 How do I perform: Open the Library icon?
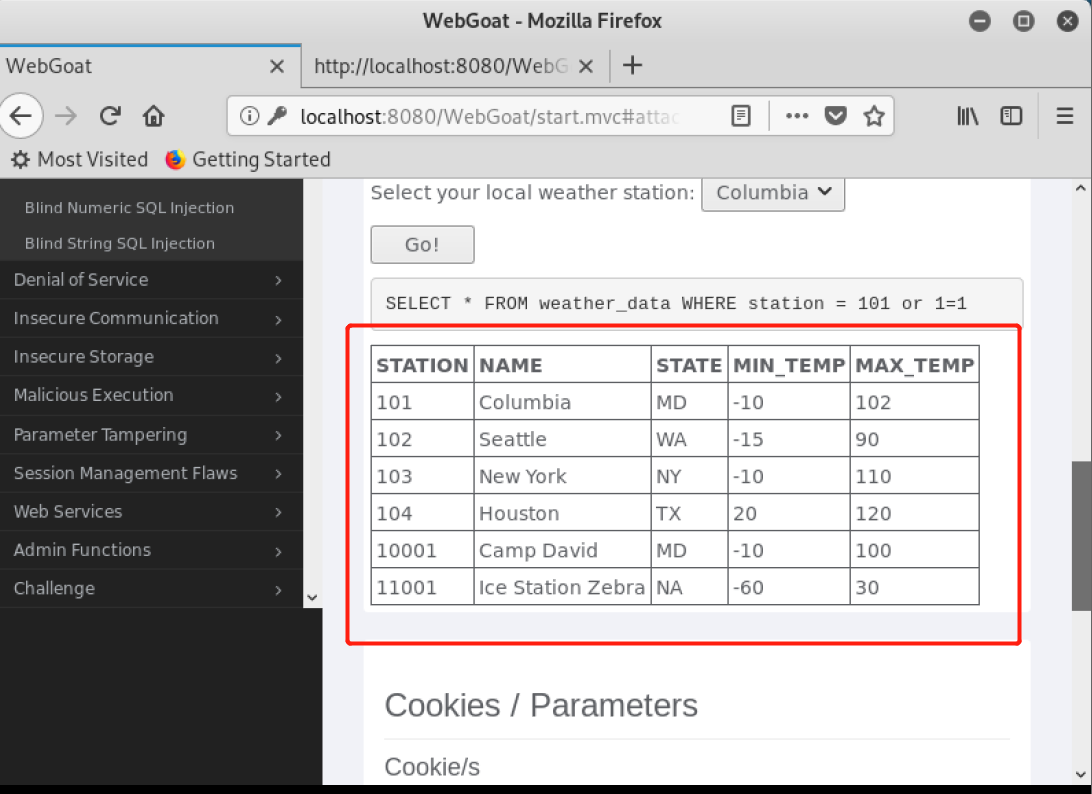(x=967, y=116)
